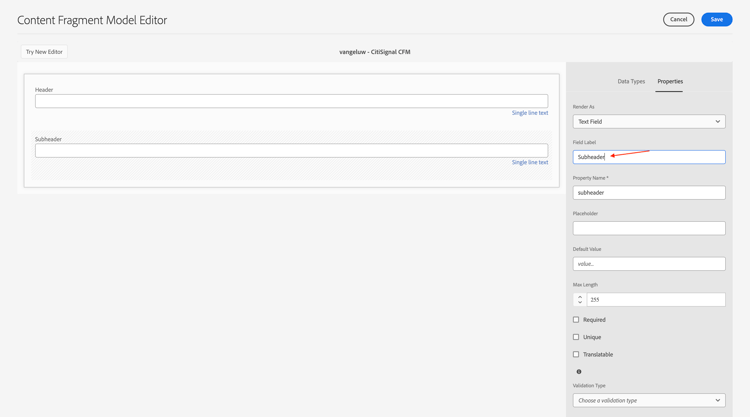Click the 'vangeluw - CitiSignal CFM' title
The height and width of the screenshot is (417, 750).
click(x=375, y=52)
